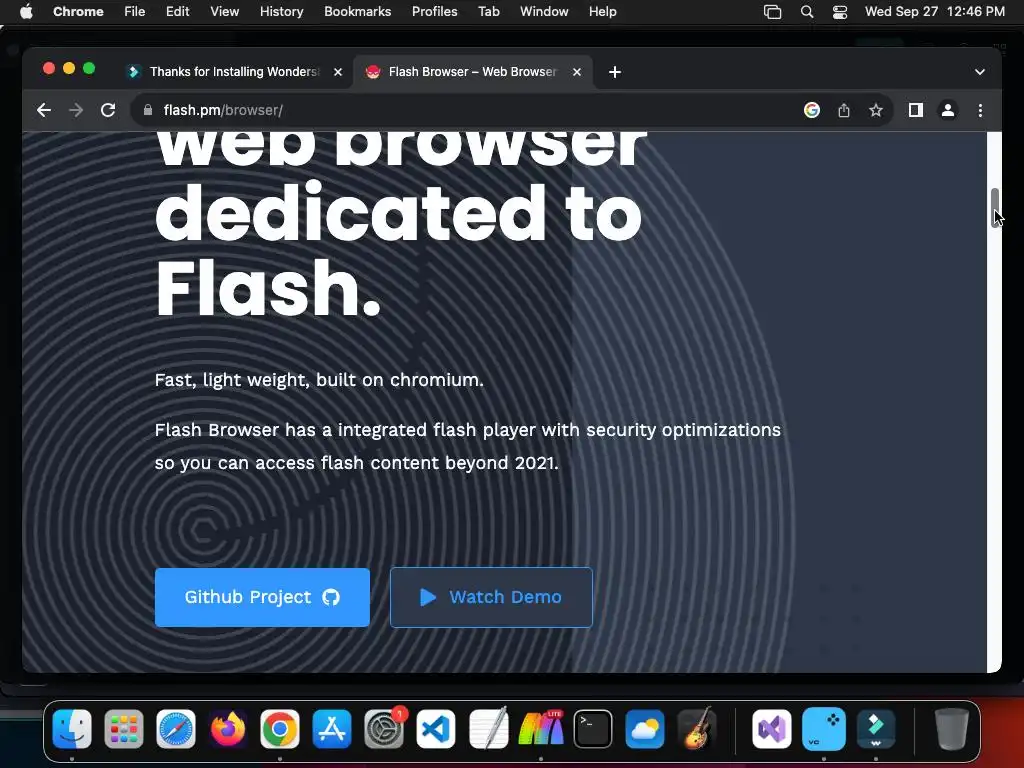Open Spotlight search in the menu bar
The height and width of the screenshot is (768, 1024).
click(x=807, y=12)
